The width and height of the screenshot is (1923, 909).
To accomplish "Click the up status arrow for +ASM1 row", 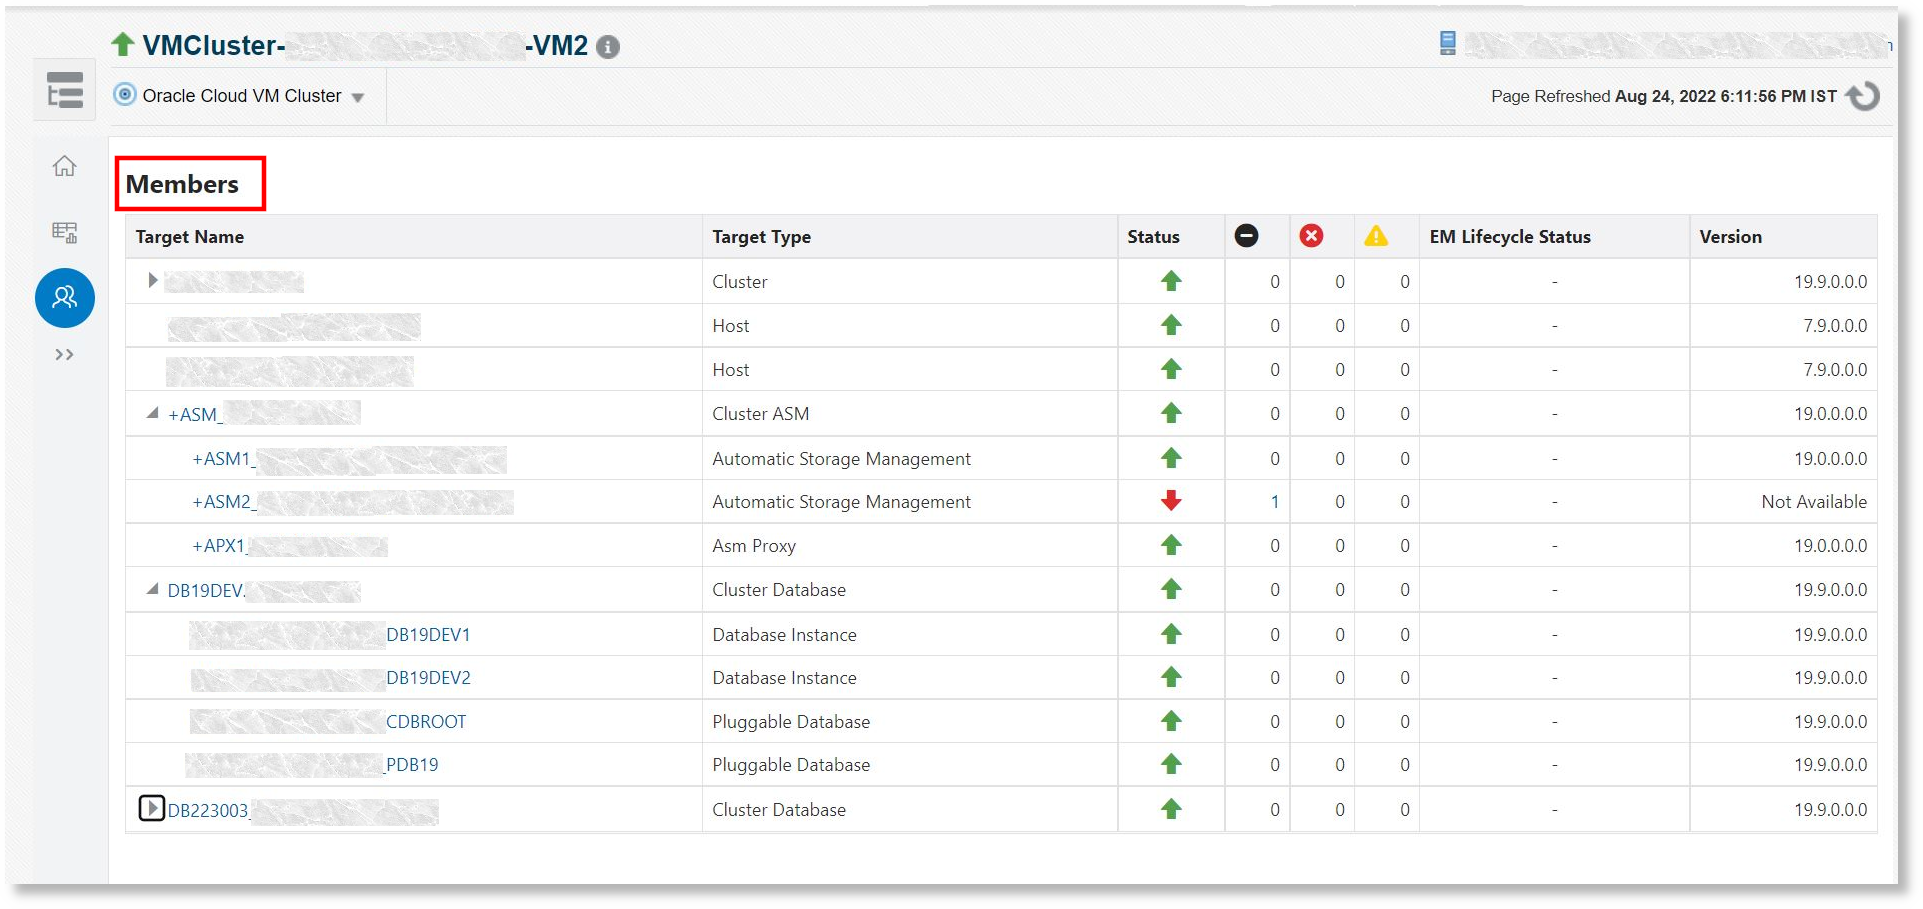I will [x=1171, y=458].
